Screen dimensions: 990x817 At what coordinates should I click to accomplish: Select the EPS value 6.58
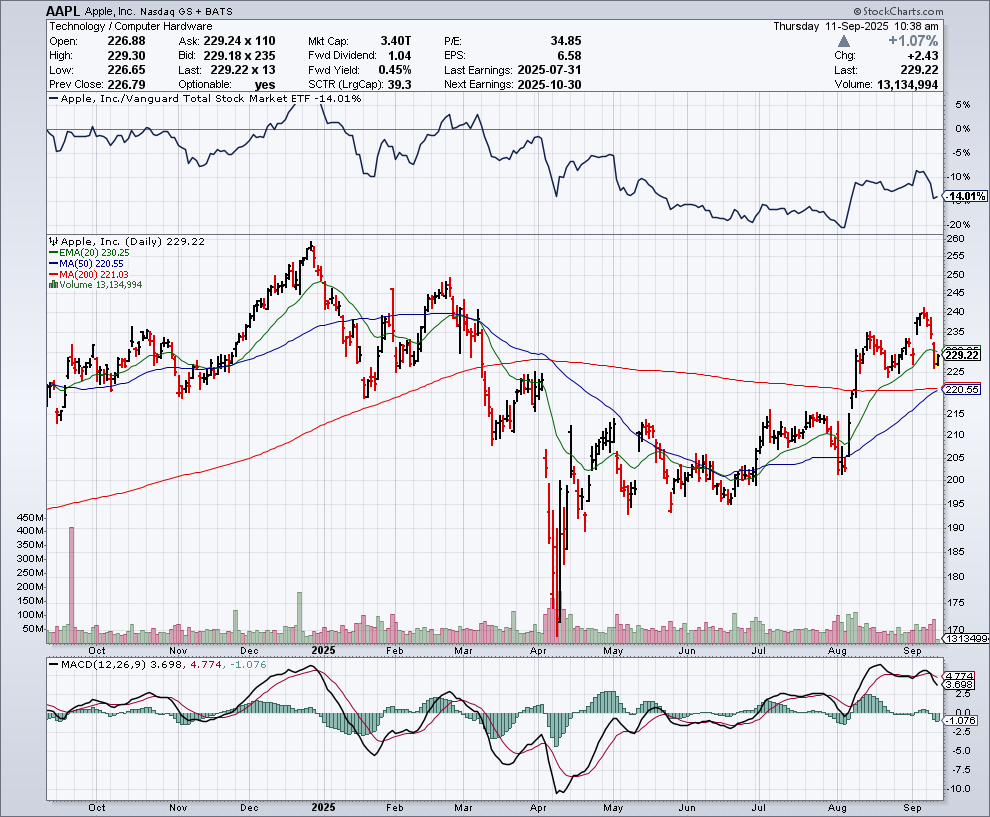coord(570,56)
